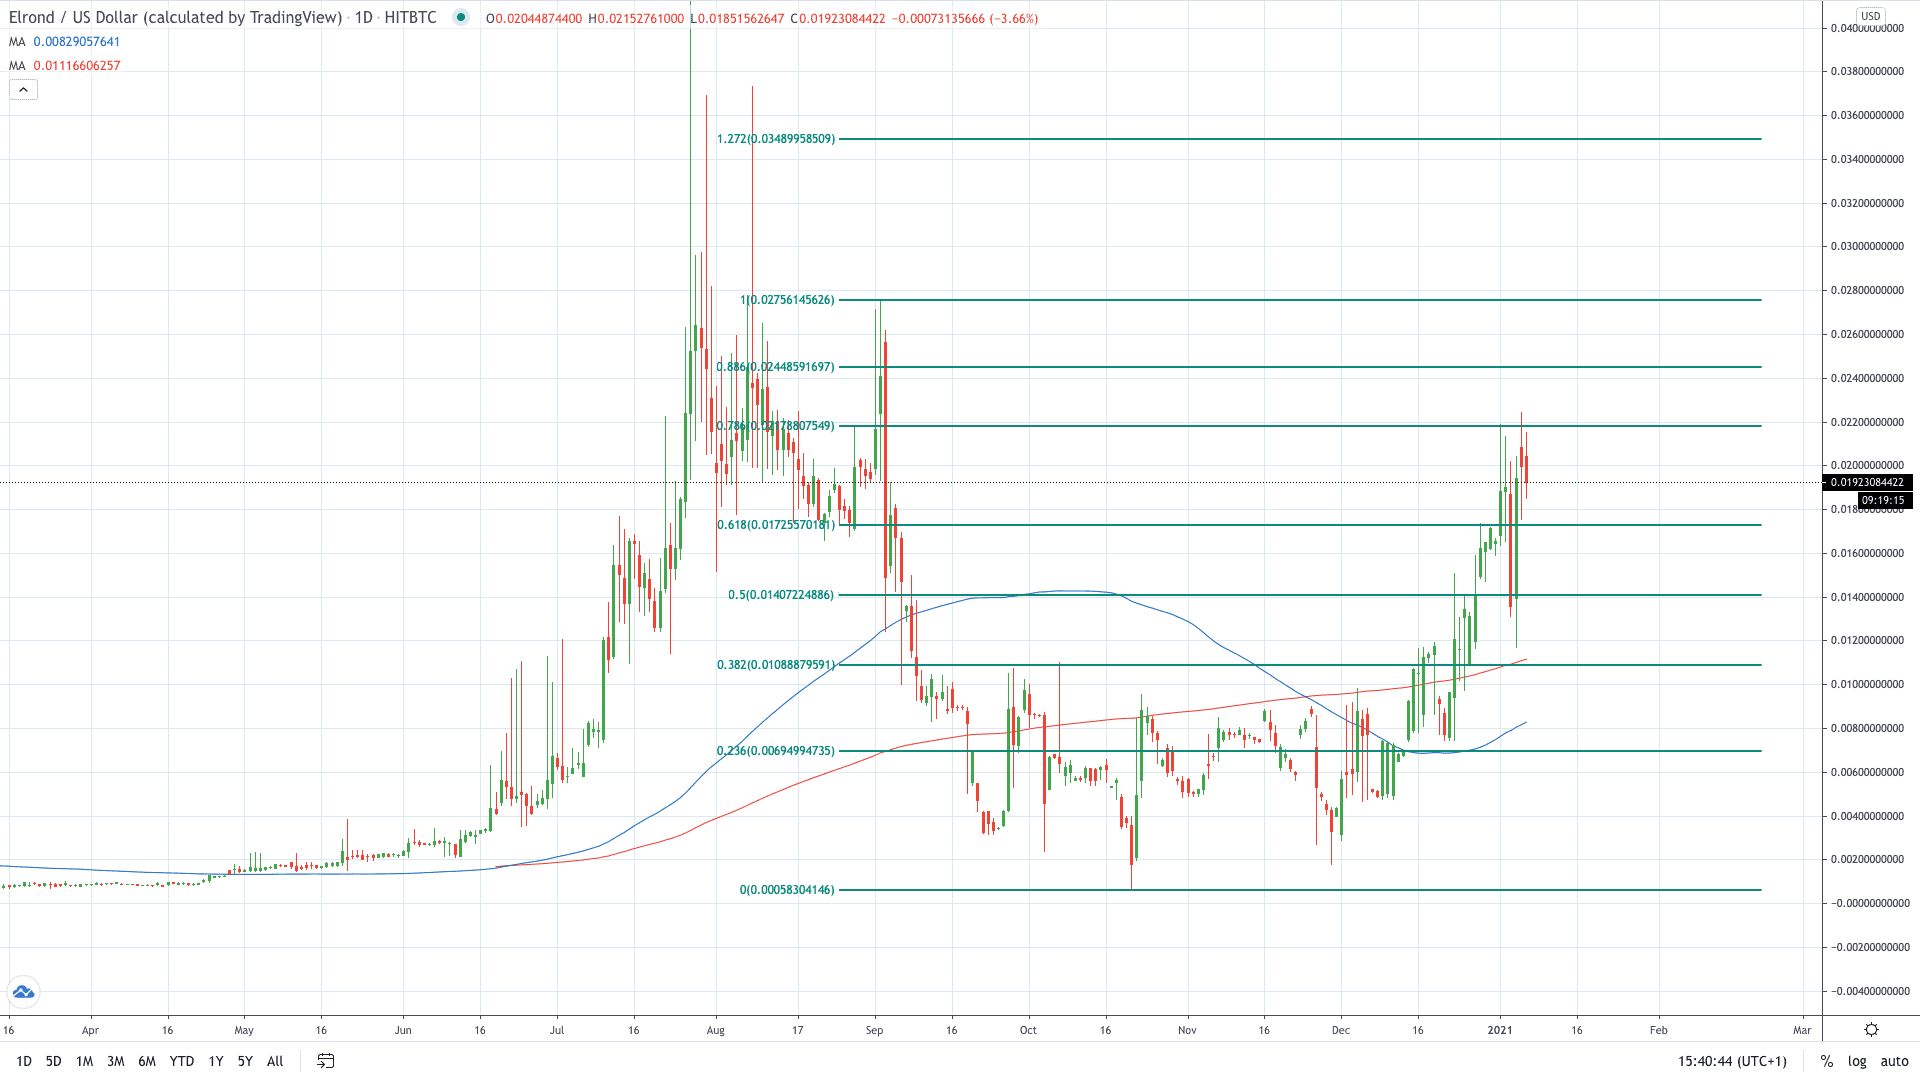This screenshot has height=1080, width=1920.
Task: Click the Elrond / US Dollar symbol title
Action: tap(175, 17)
